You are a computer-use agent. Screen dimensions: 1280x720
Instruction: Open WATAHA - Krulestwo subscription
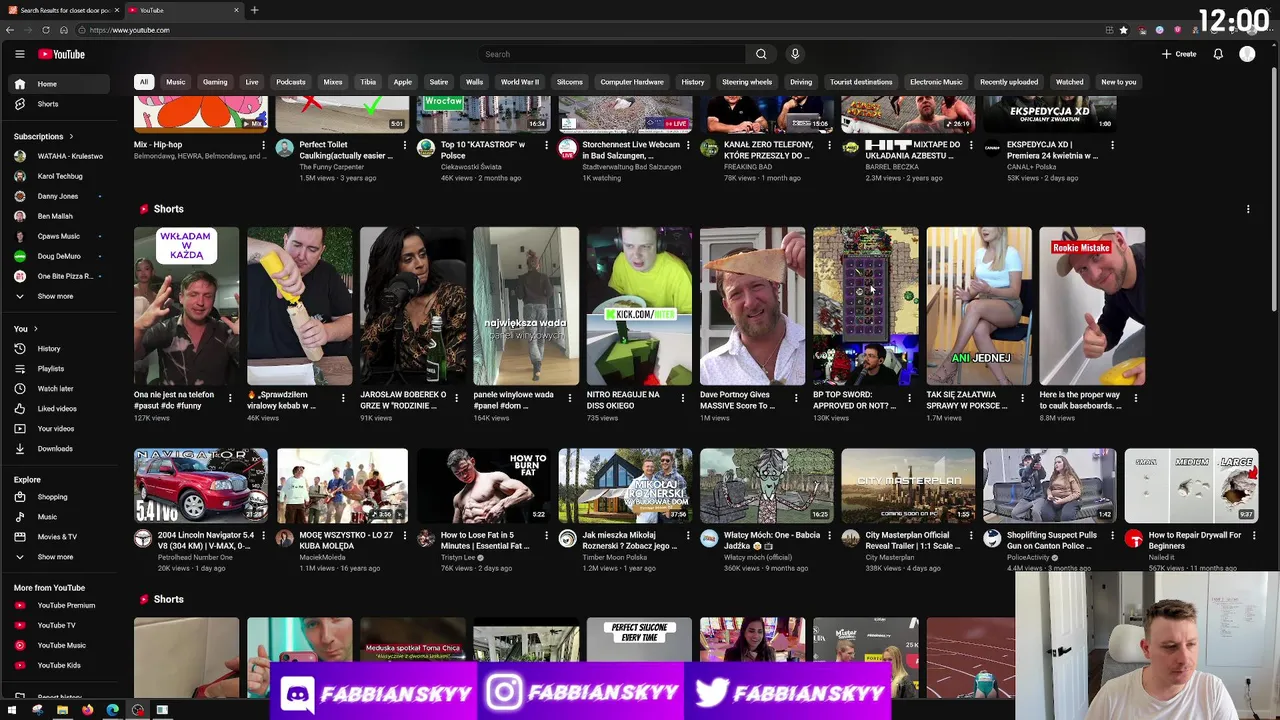click(60, 156)
